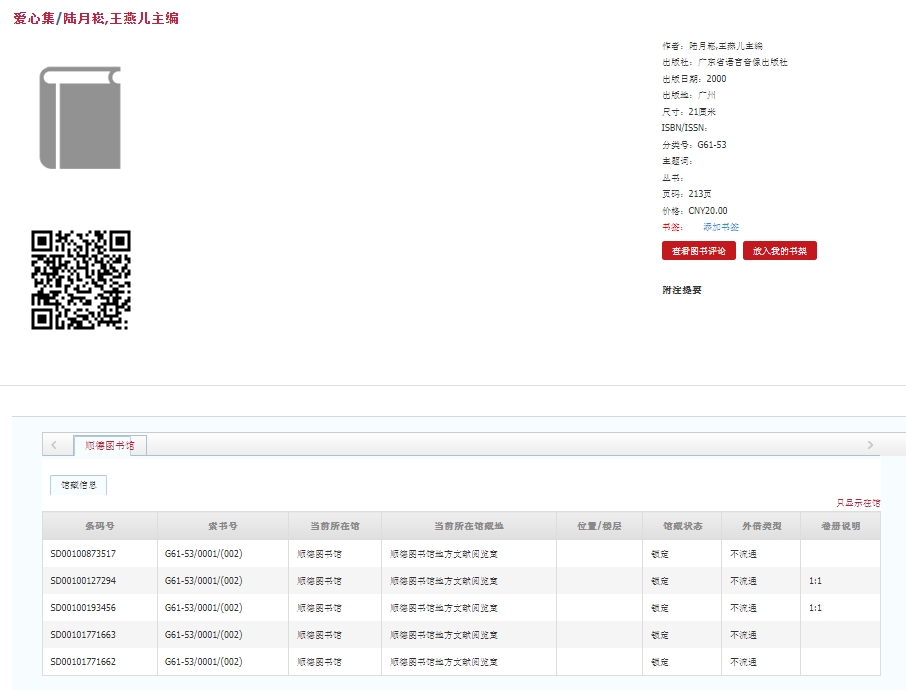
Task: Click the book title 爱心集/陆月崧,王燕儿主编
Action: coord(96,18)
